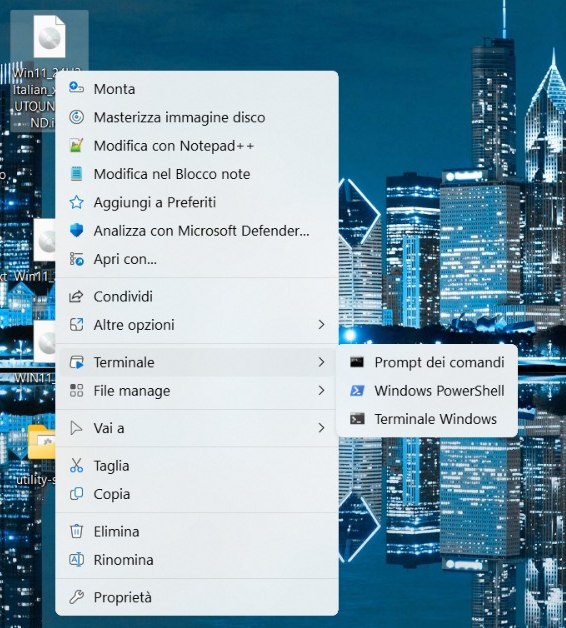Image resolution: width=566 pixels, height=628 pixels.
Task: Click the Masterizza immagine disco burn icon
Action: tap(76, 117)
